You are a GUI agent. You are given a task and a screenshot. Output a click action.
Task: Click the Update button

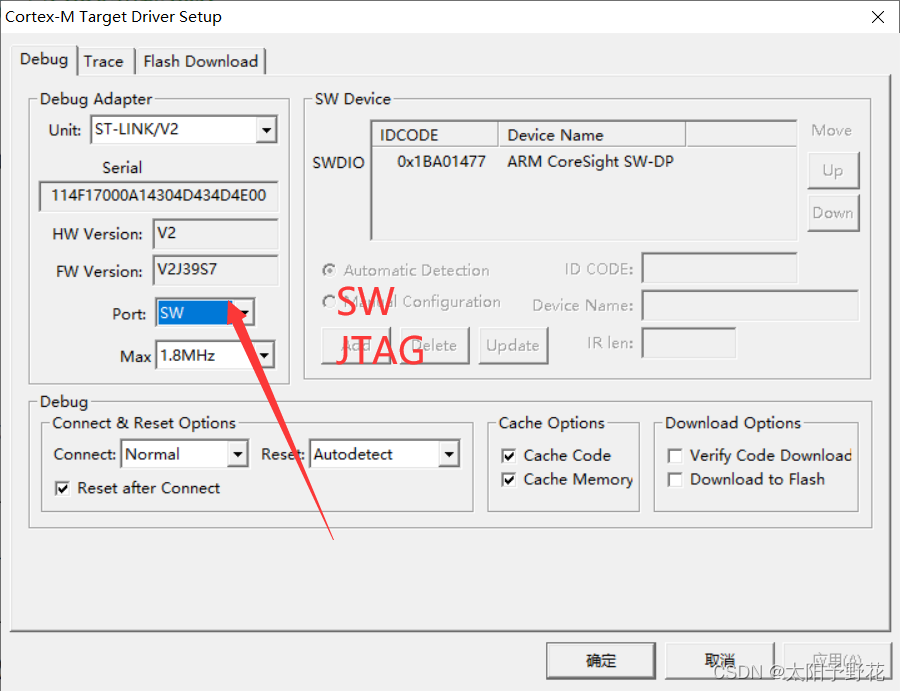click(513, 346)
